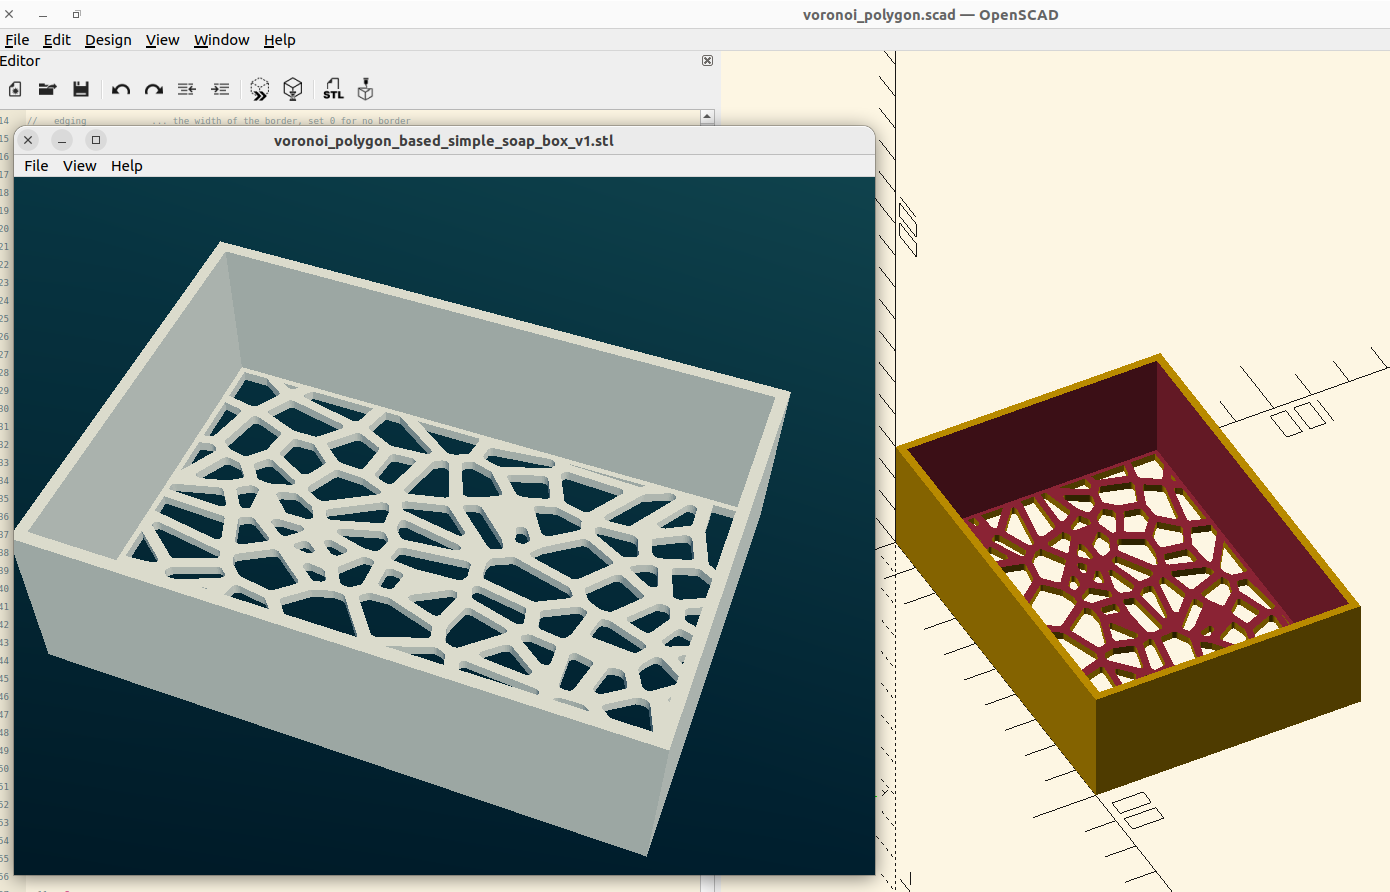
Task: Open the Window menu in OpenSCAD
Action: point(221,40)
